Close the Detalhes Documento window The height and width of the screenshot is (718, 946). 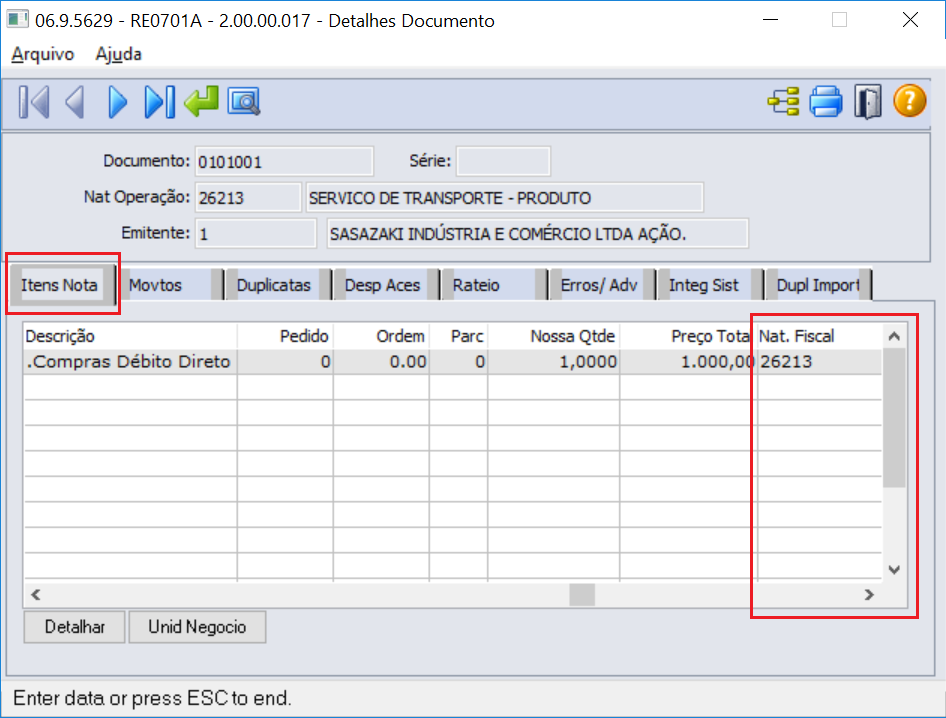coord(910,20)
